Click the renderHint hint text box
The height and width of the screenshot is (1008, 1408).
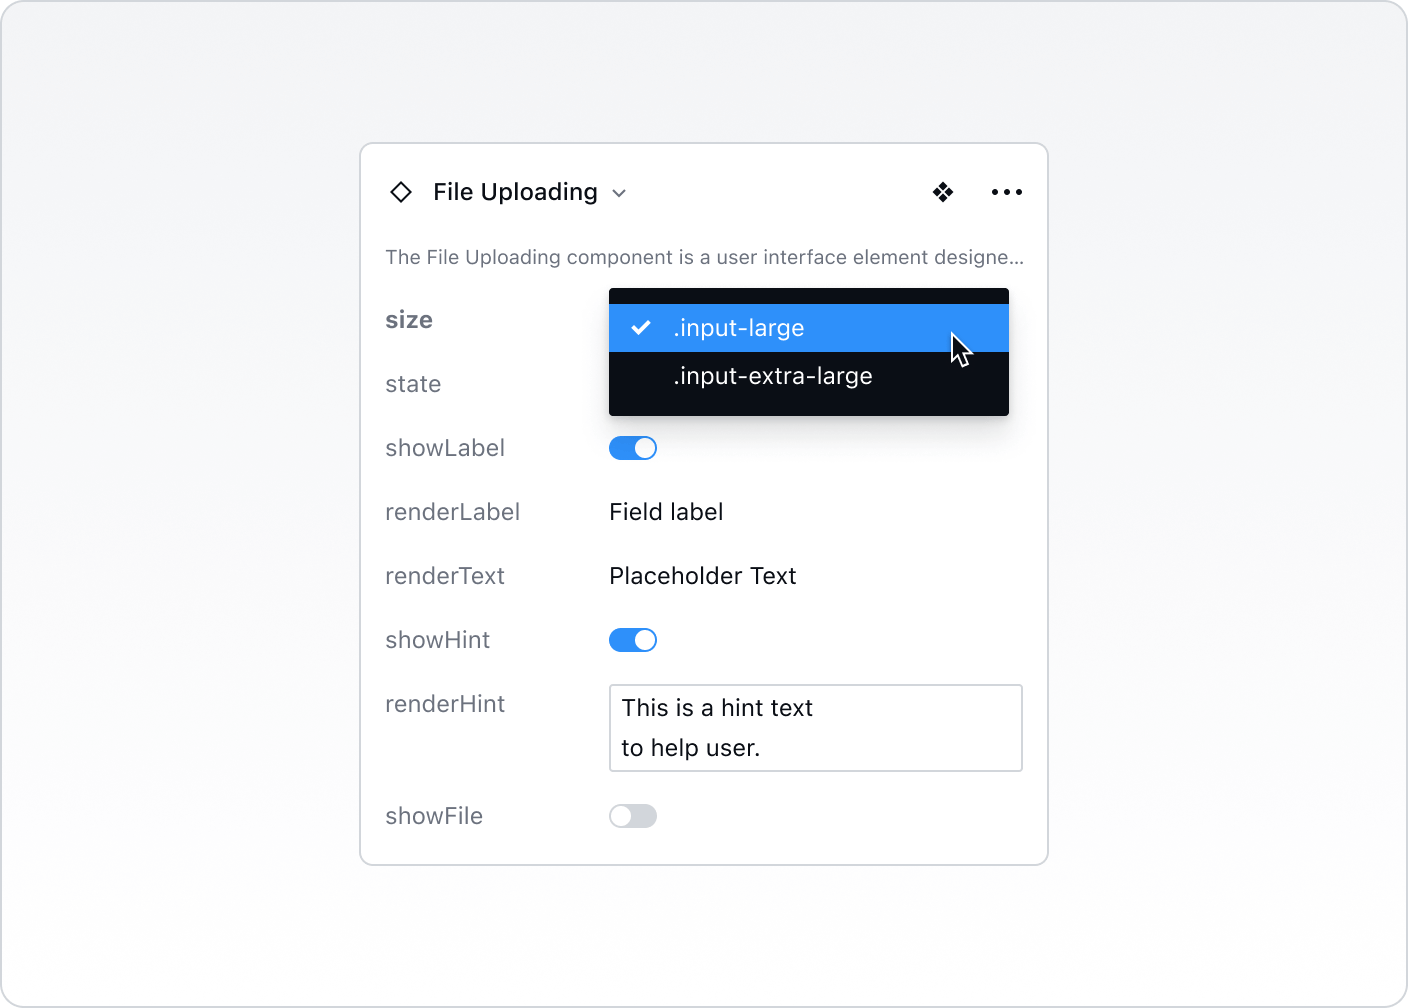pos(815,728)
